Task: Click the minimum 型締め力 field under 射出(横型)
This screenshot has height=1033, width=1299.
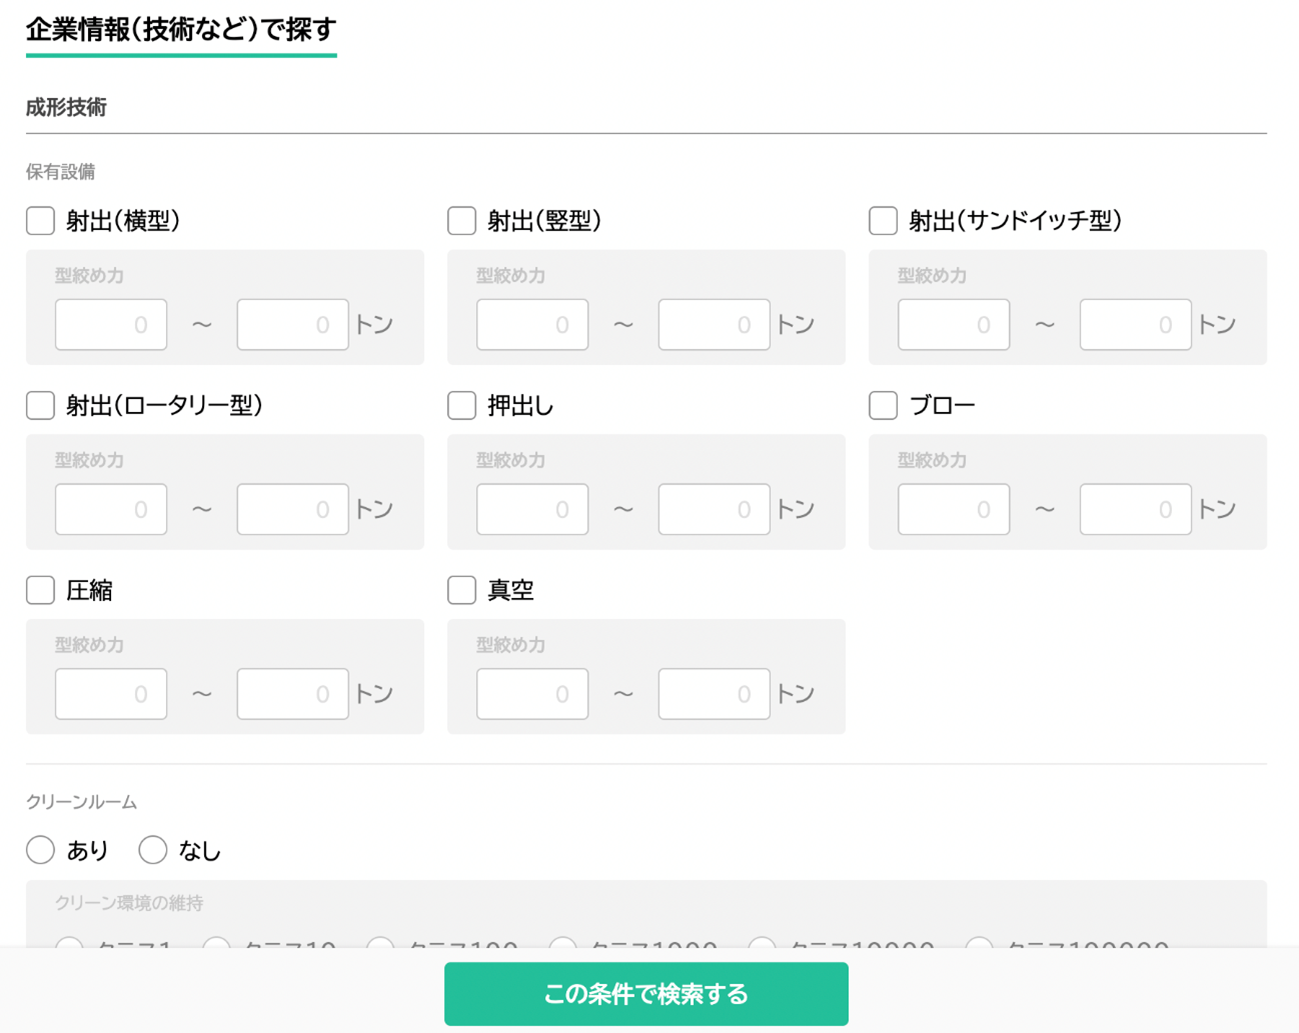Action: (110, 324)
